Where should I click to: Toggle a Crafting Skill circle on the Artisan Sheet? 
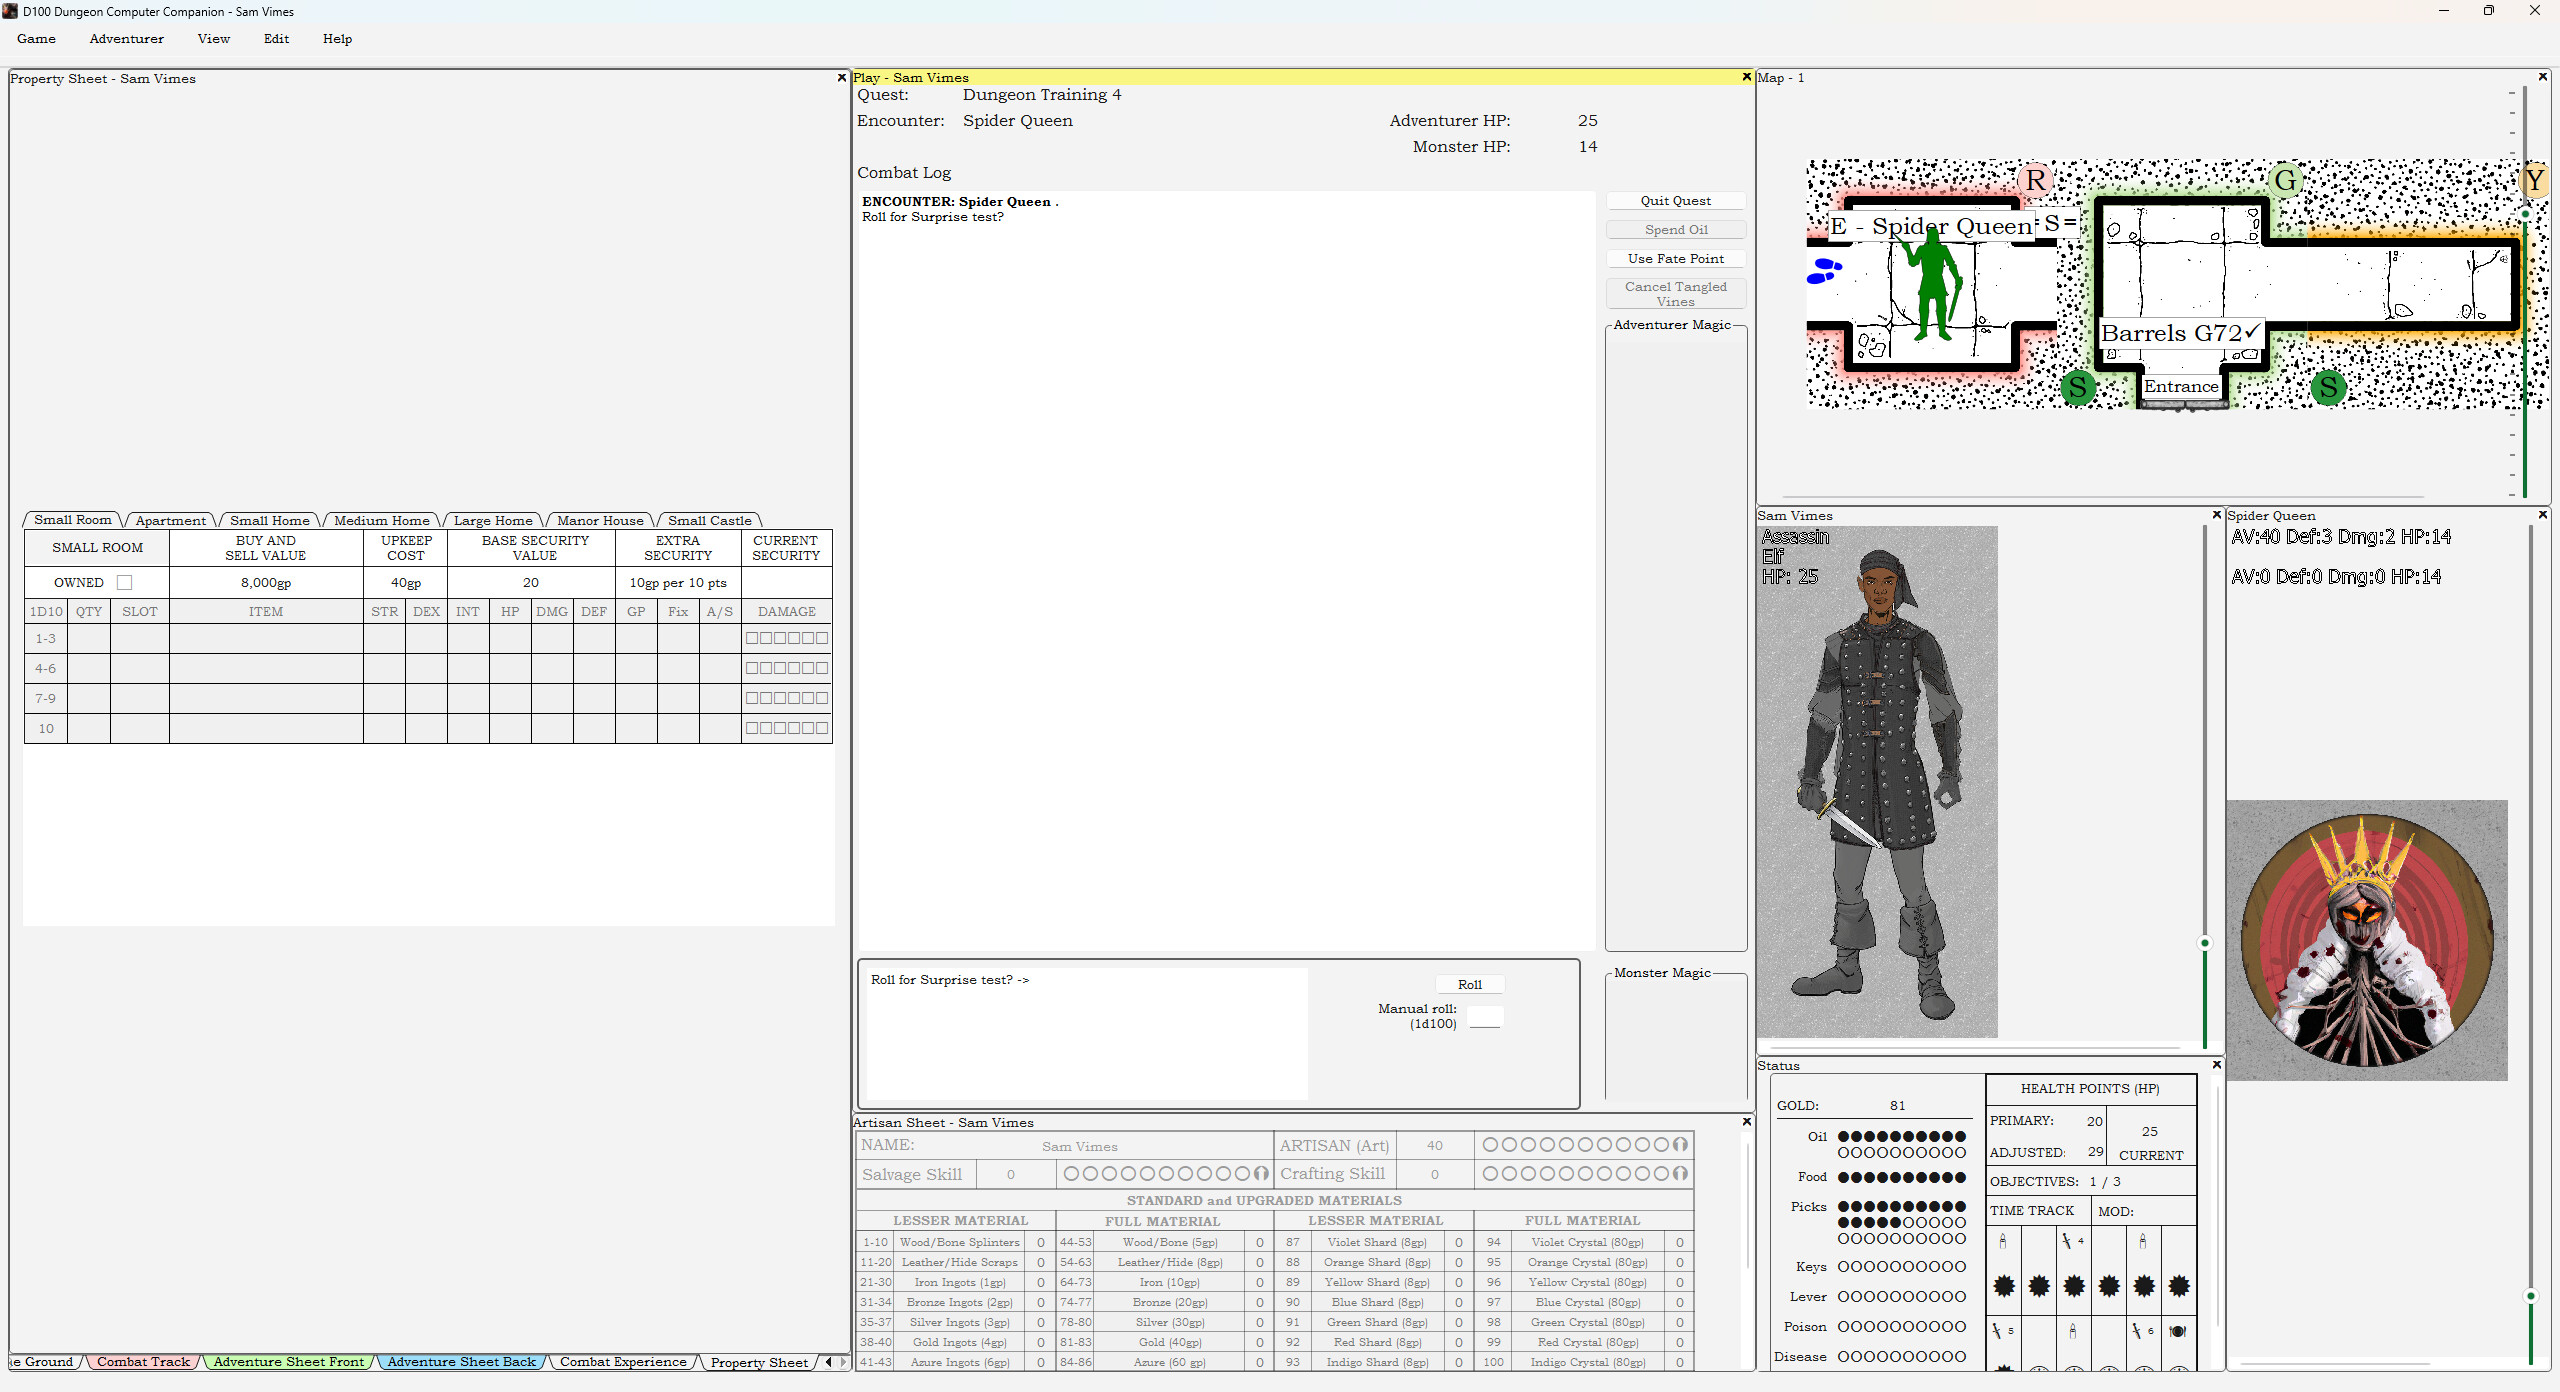tap(1489, 1173)
